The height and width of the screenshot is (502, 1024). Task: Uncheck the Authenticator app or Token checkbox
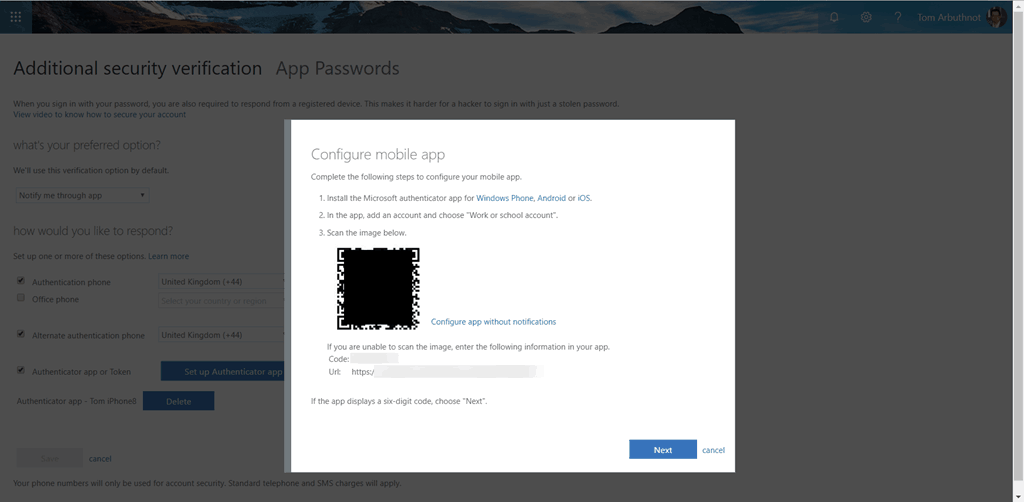(x=21, y=370)
